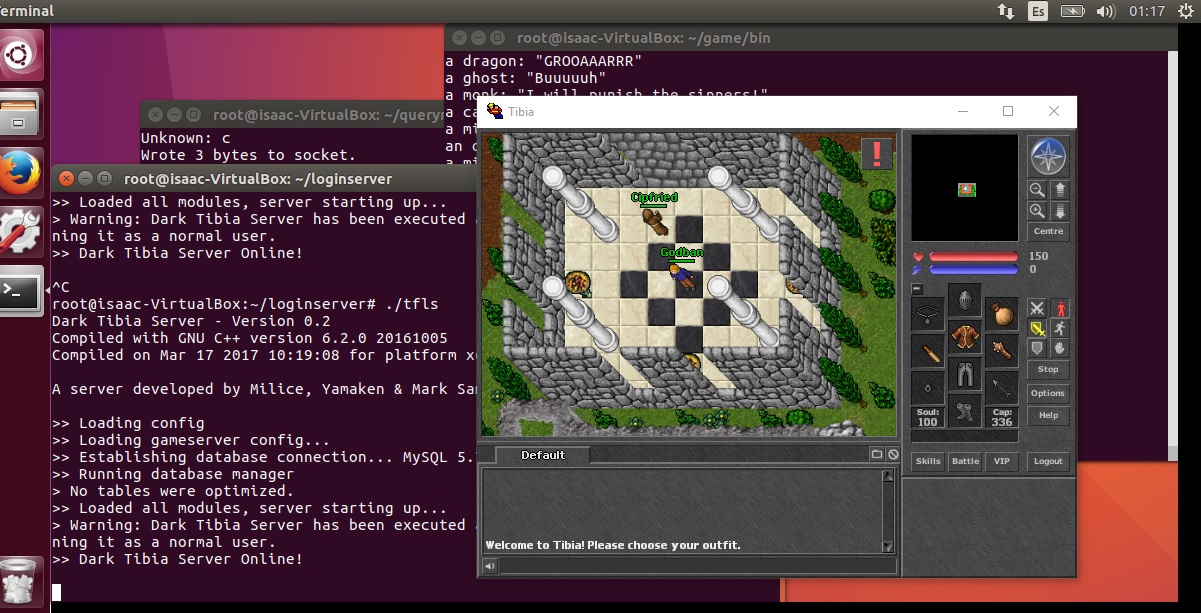Image resolution: width=1201 pixels, height=613 pixels.
Task: Select chase opponent mode
Action: pos(1059,328)
